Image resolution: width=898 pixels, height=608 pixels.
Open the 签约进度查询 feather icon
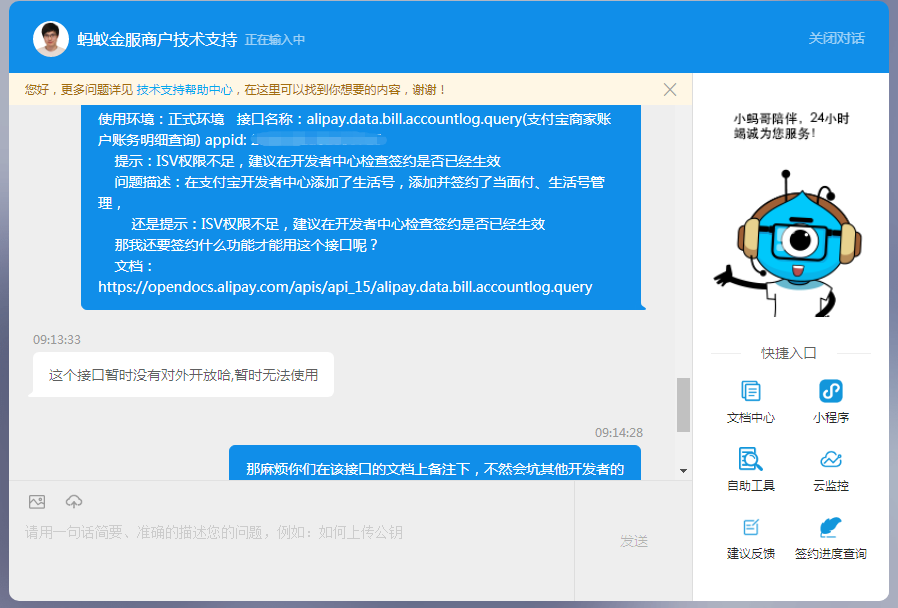tap(830, 527)
